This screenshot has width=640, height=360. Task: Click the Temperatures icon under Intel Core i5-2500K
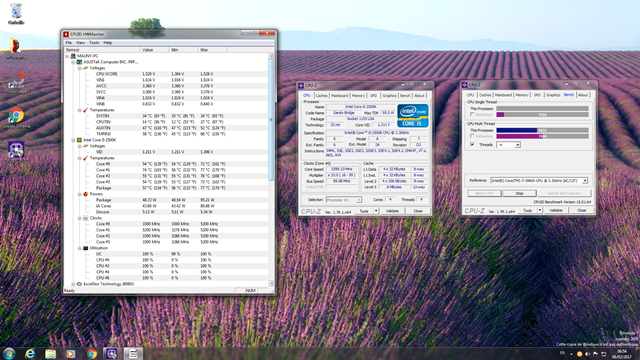coord(86,158)
